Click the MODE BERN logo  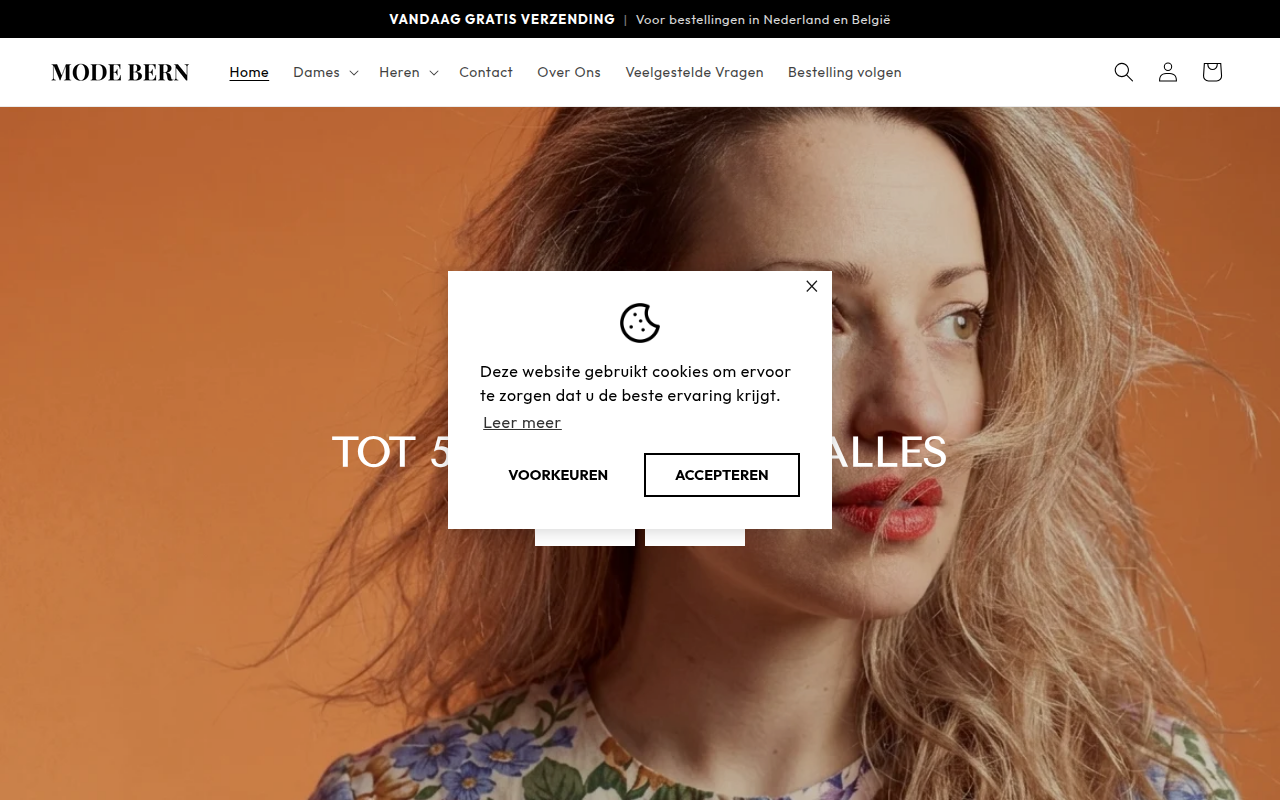click(120, 72)
